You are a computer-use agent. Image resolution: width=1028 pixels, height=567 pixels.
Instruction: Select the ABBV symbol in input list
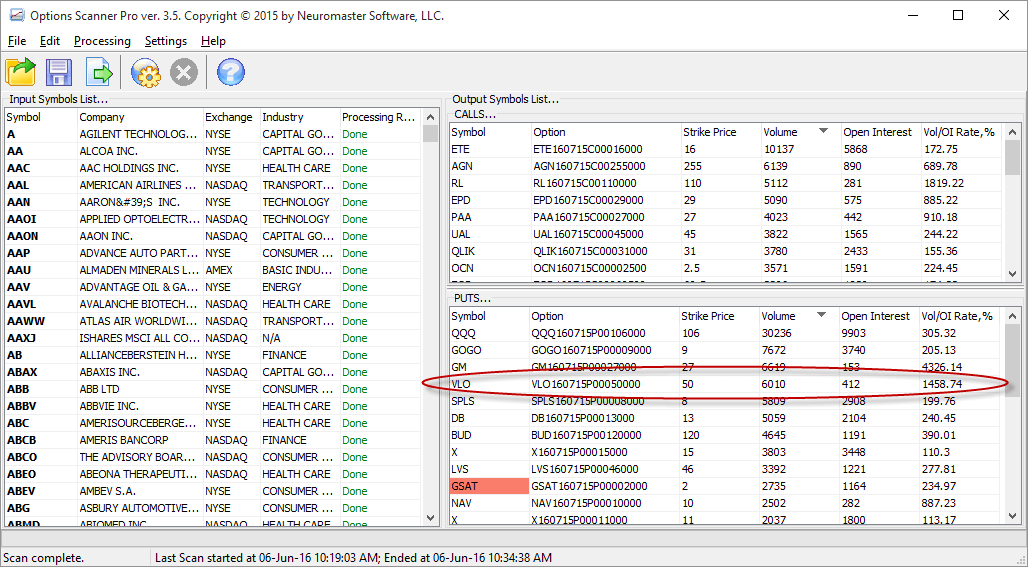click(x=22, y=406)
